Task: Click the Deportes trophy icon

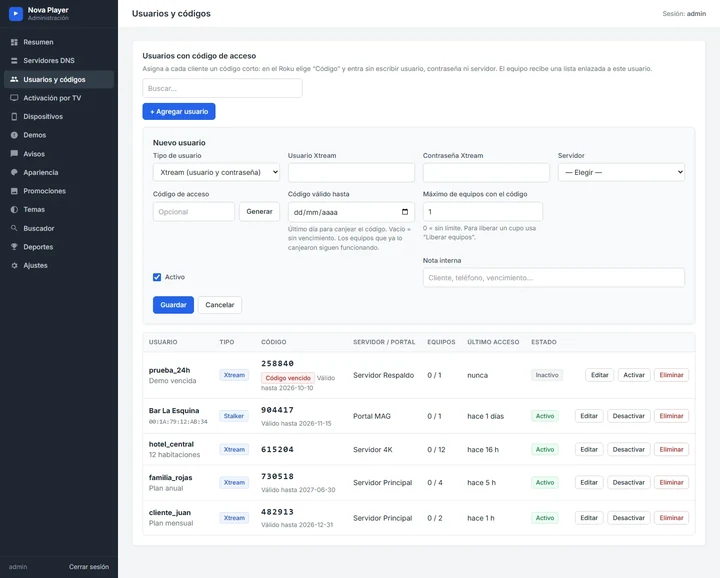Action: click(14, 247)
